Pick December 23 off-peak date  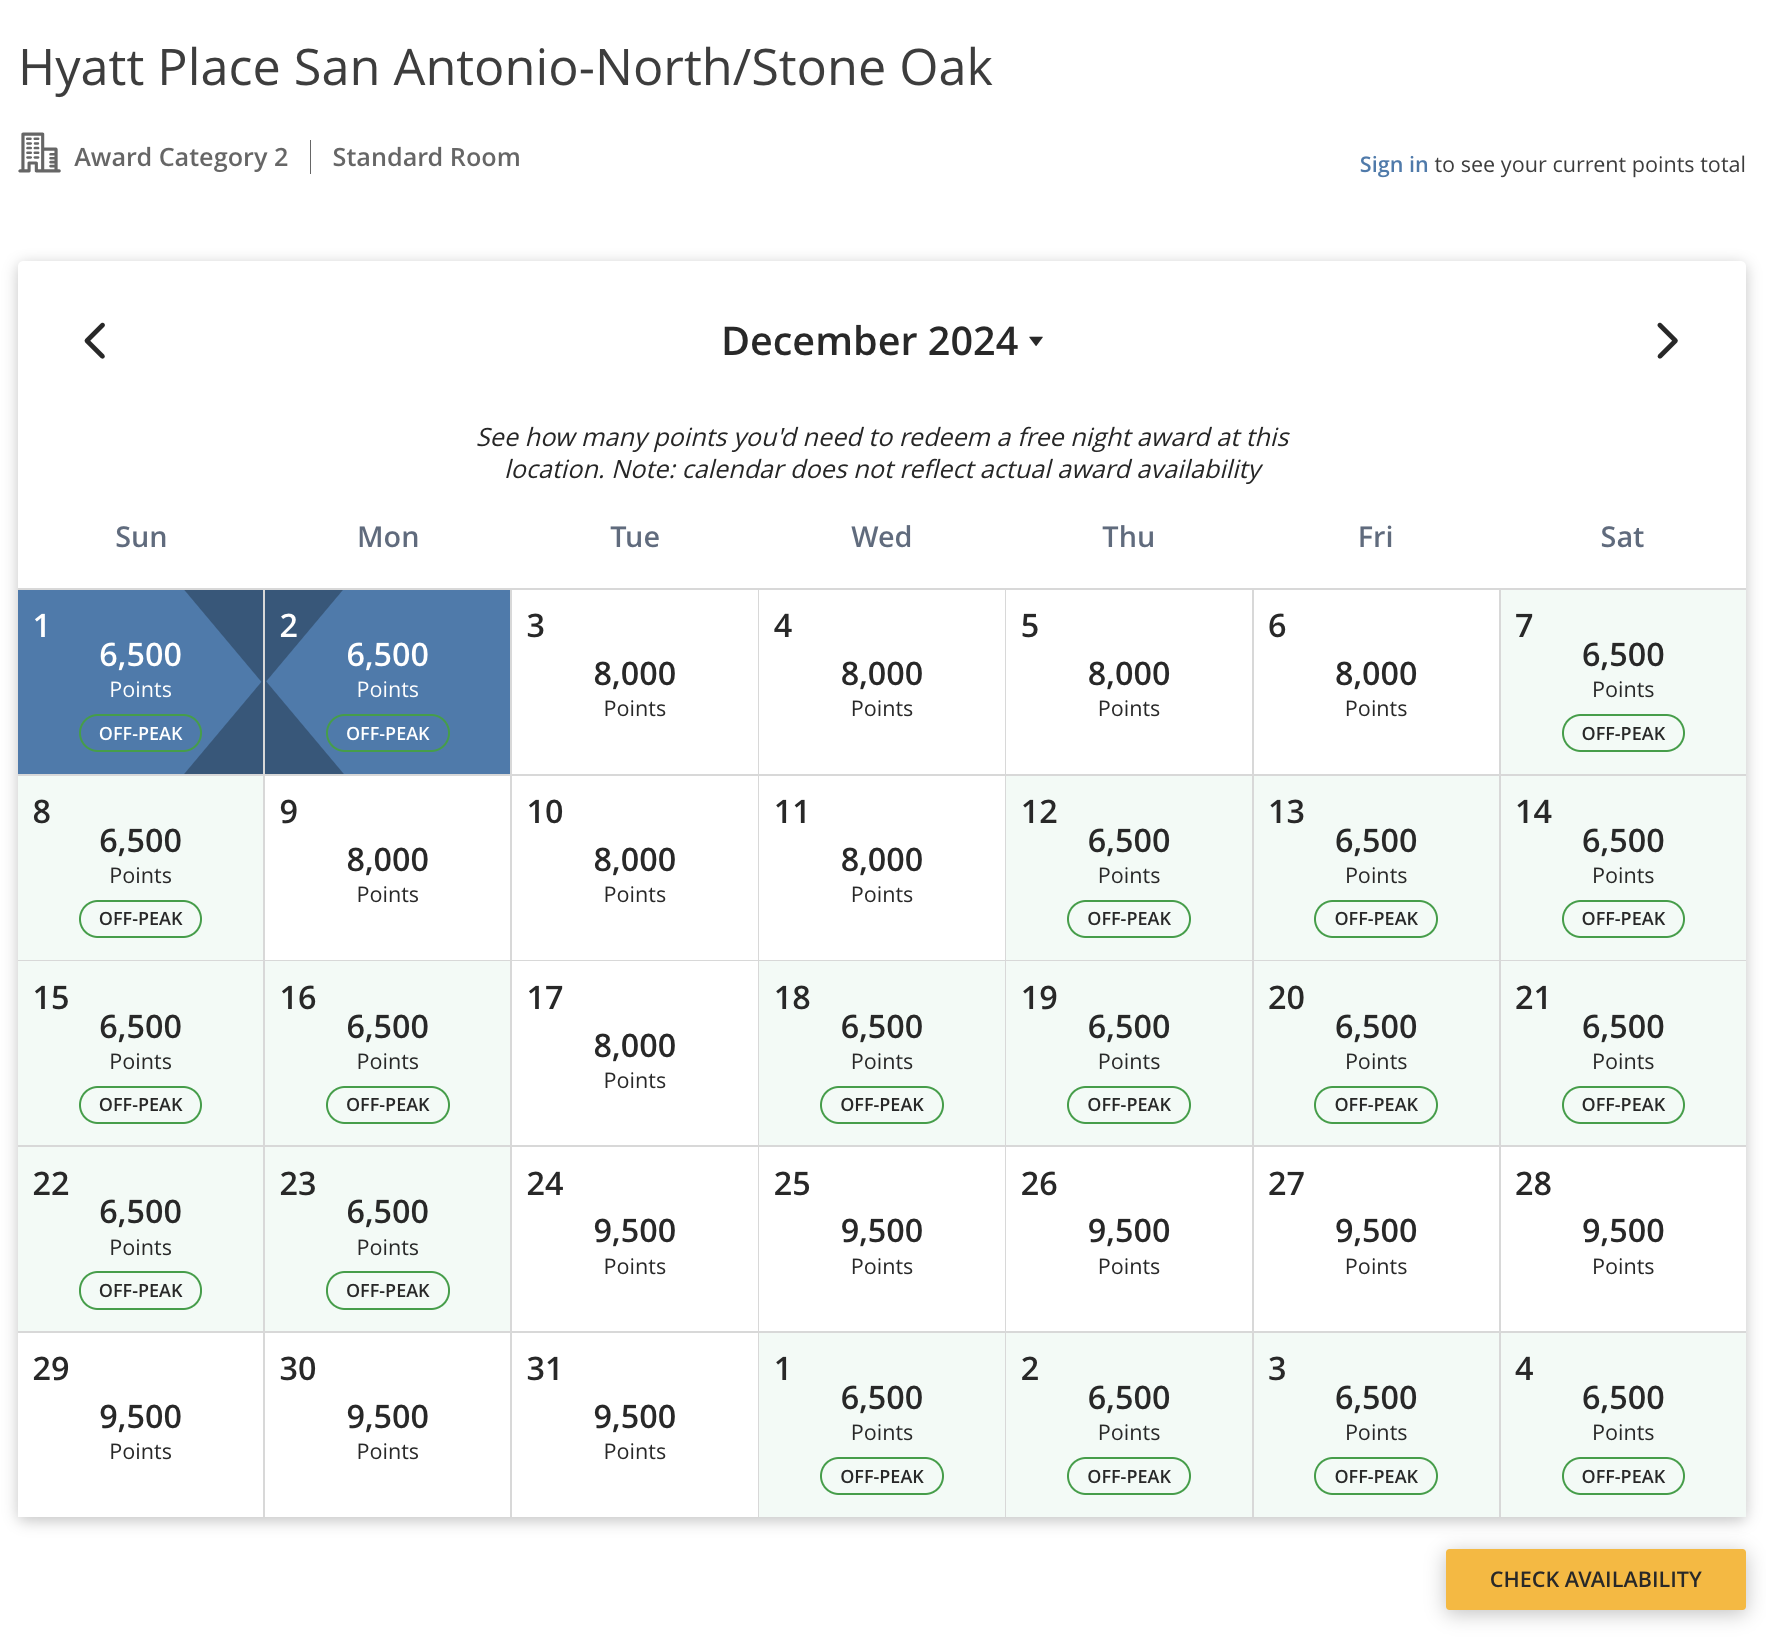tap(388, 1239)
